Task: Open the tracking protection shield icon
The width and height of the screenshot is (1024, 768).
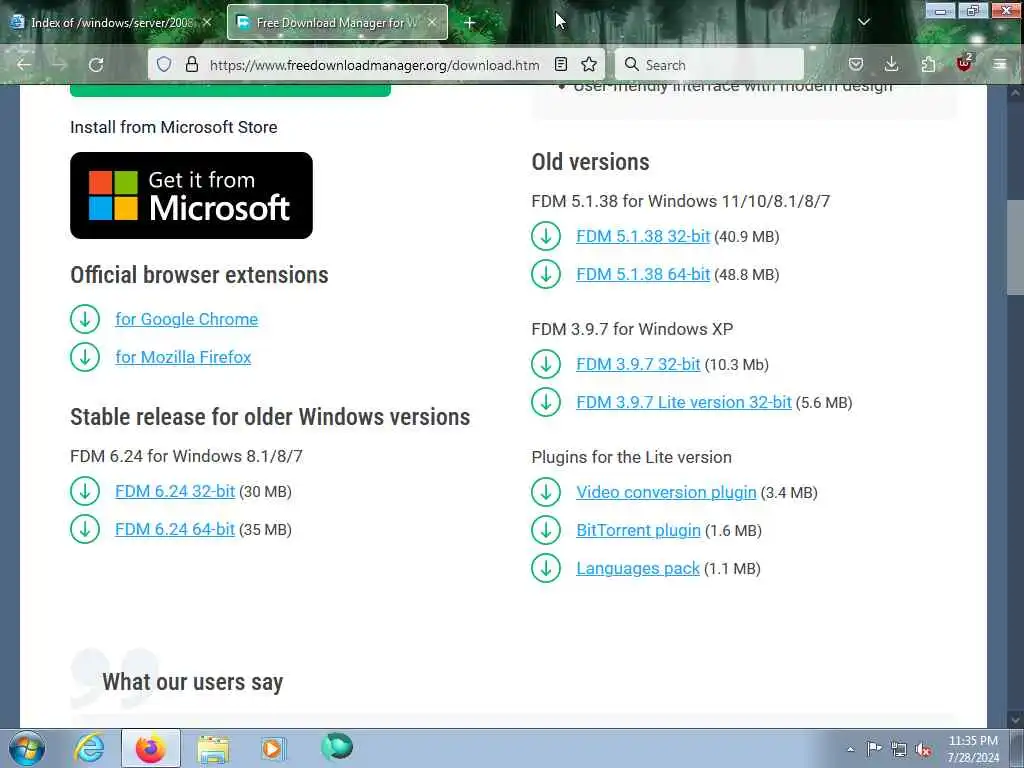Action: [164, 64]
